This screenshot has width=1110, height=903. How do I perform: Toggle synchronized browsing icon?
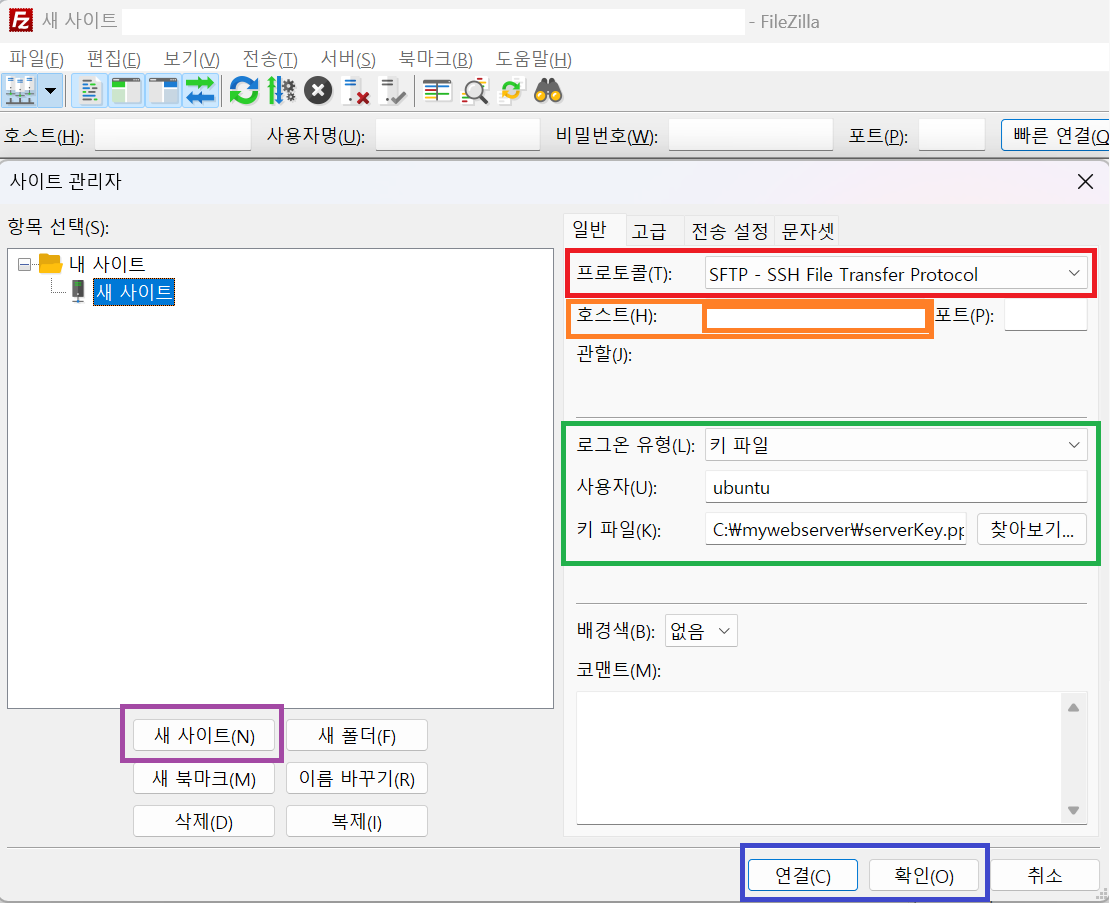(x=511, y=91)
